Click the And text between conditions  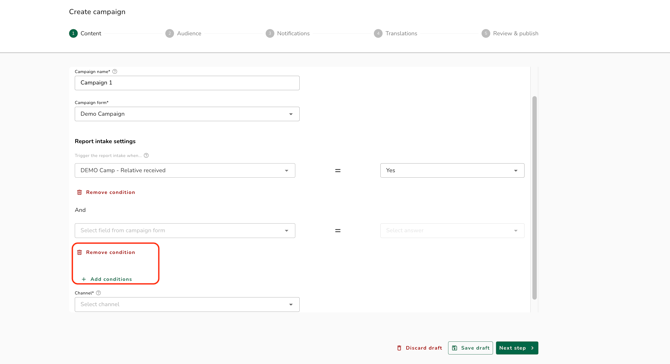pyautogui.click(x=80, y=210)
